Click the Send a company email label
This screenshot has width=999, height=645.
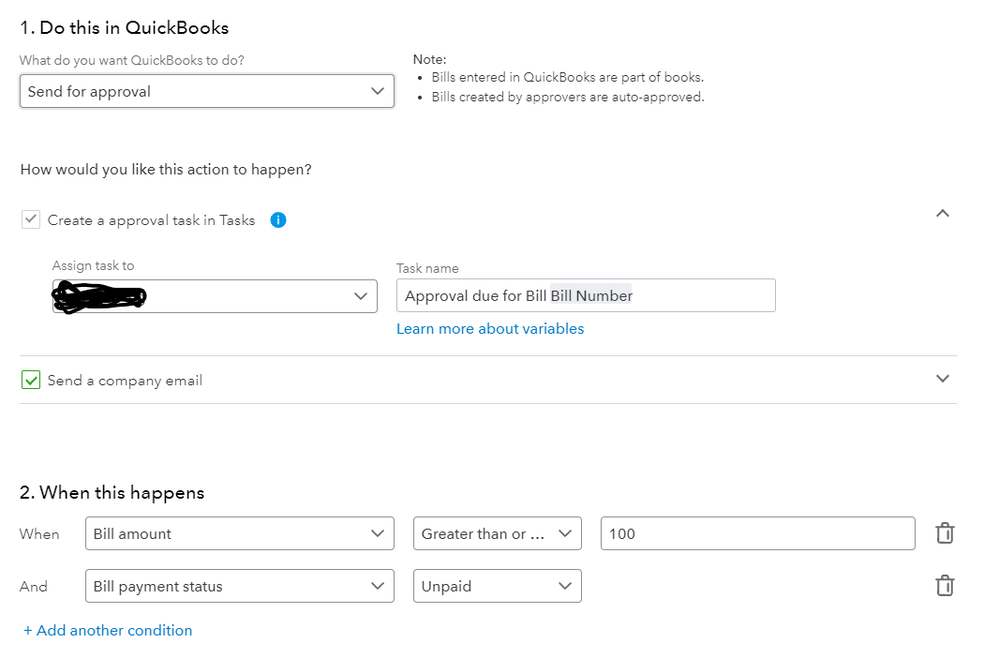point(125,381)
